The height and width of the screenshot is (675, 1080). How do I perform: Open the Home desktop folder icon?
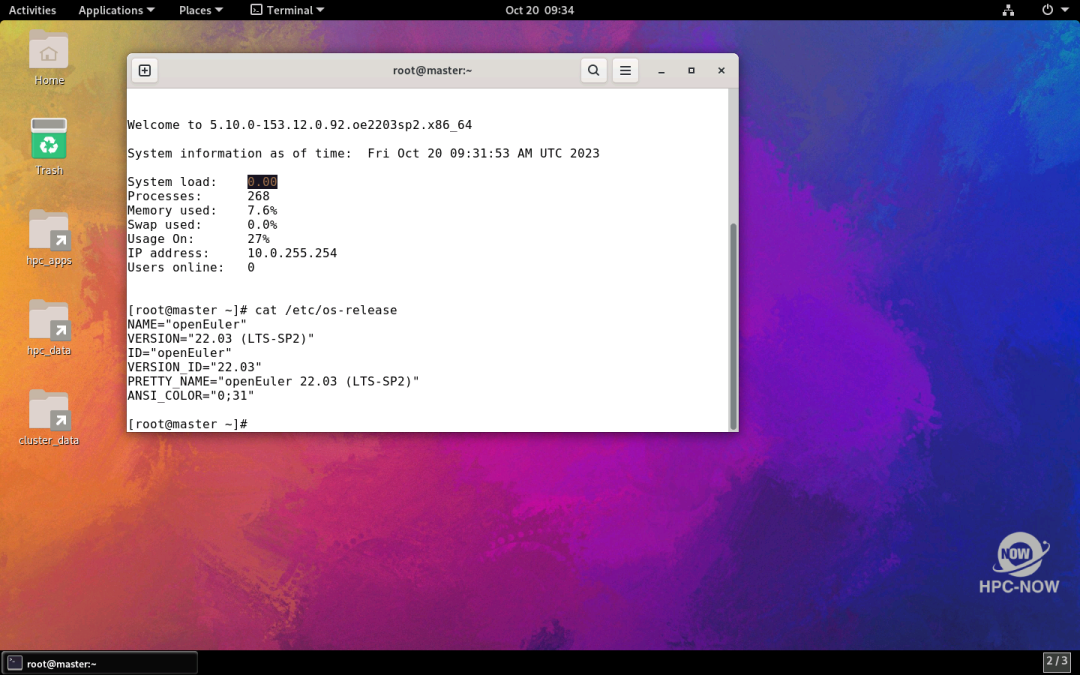click(x=49, y=59)
